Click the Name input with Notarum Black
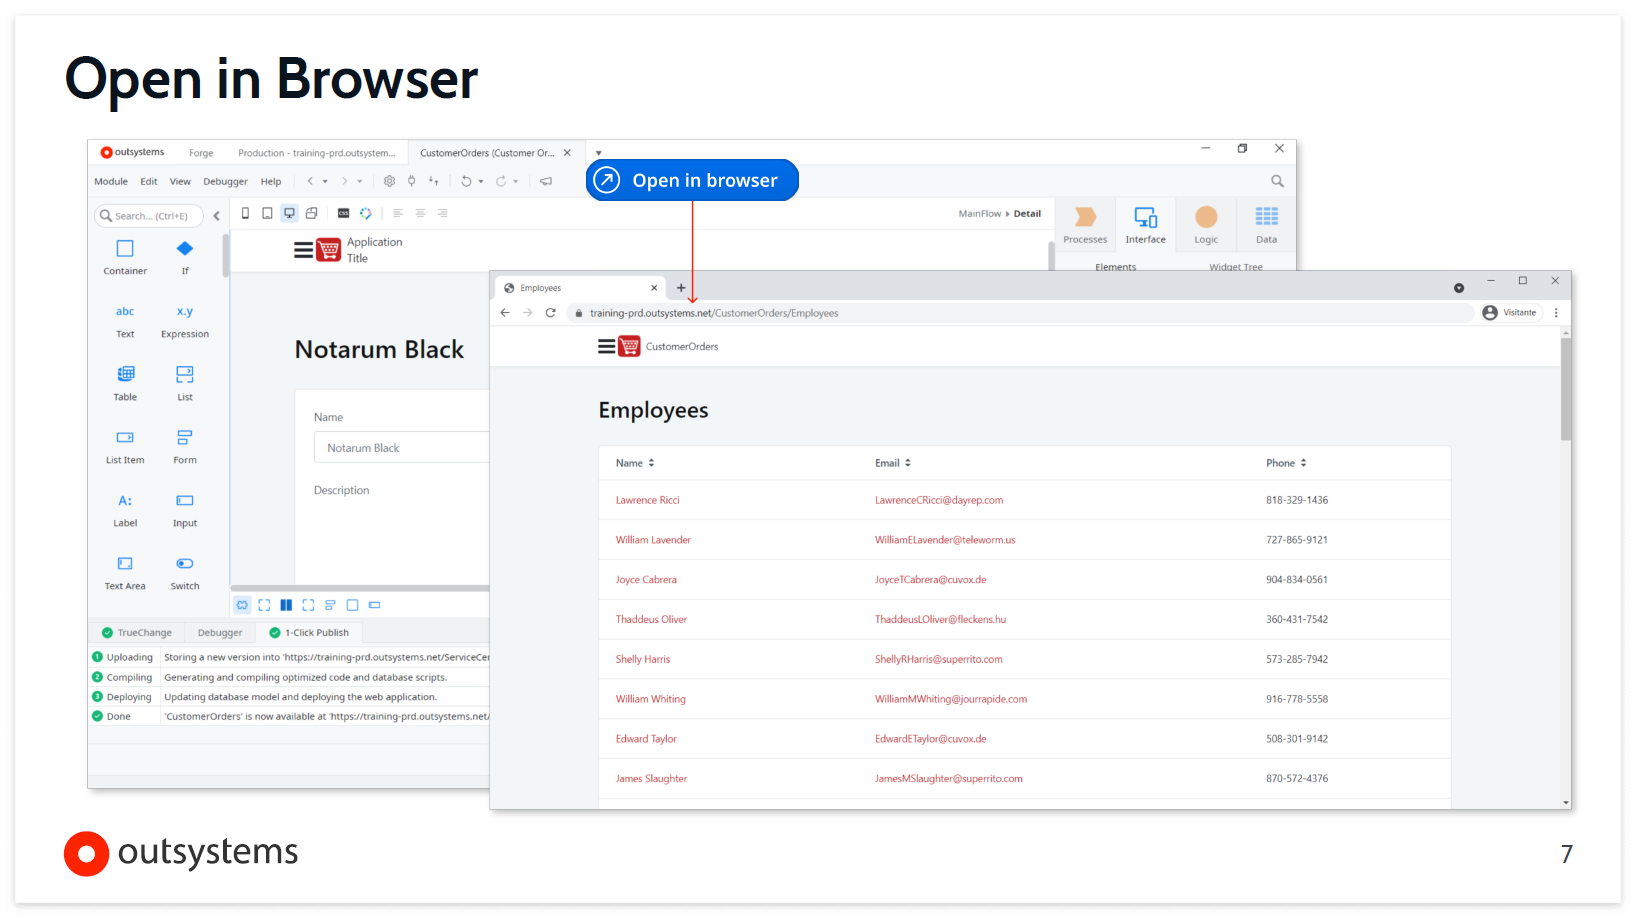Viewport: 1636px width, 918px height. click(402, 448)
